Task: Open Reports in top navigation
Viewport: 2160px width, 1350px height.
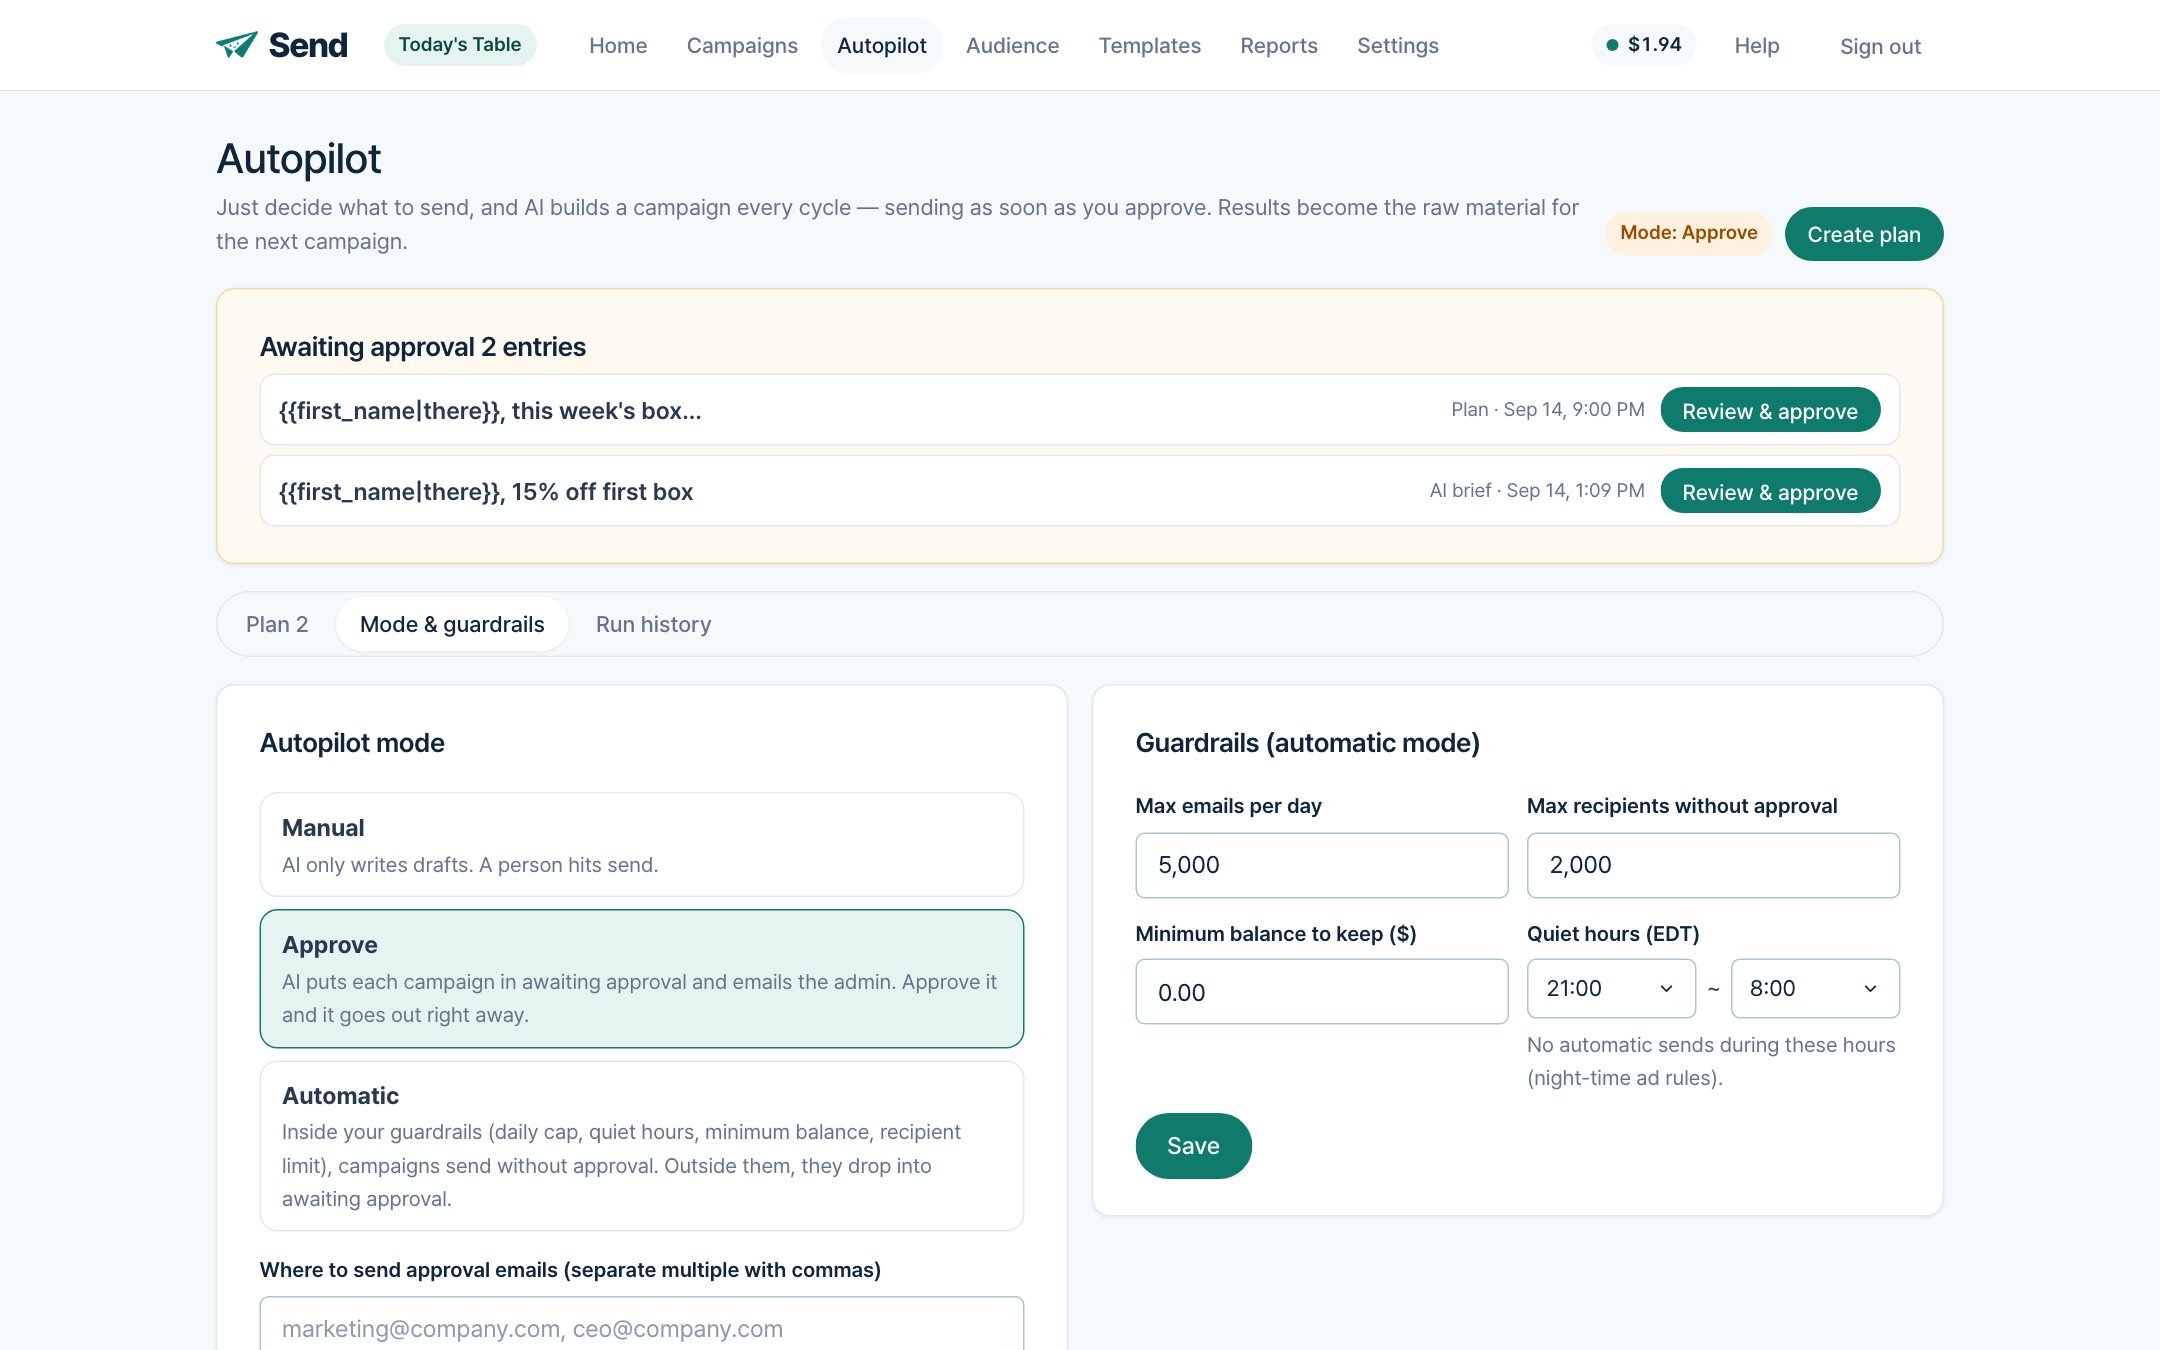Action: tap(1278, 45)
